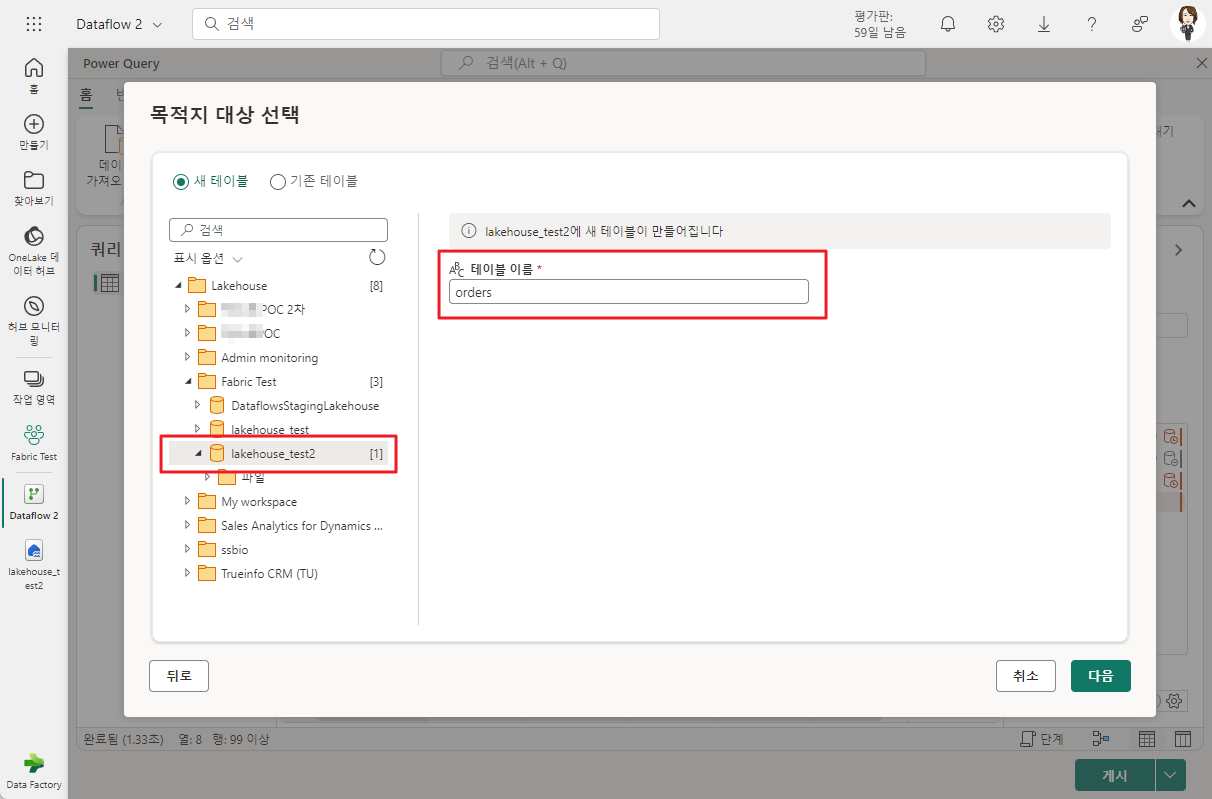
Task: Open OneLake data hub in sidebar
Action: coord(34,251)
